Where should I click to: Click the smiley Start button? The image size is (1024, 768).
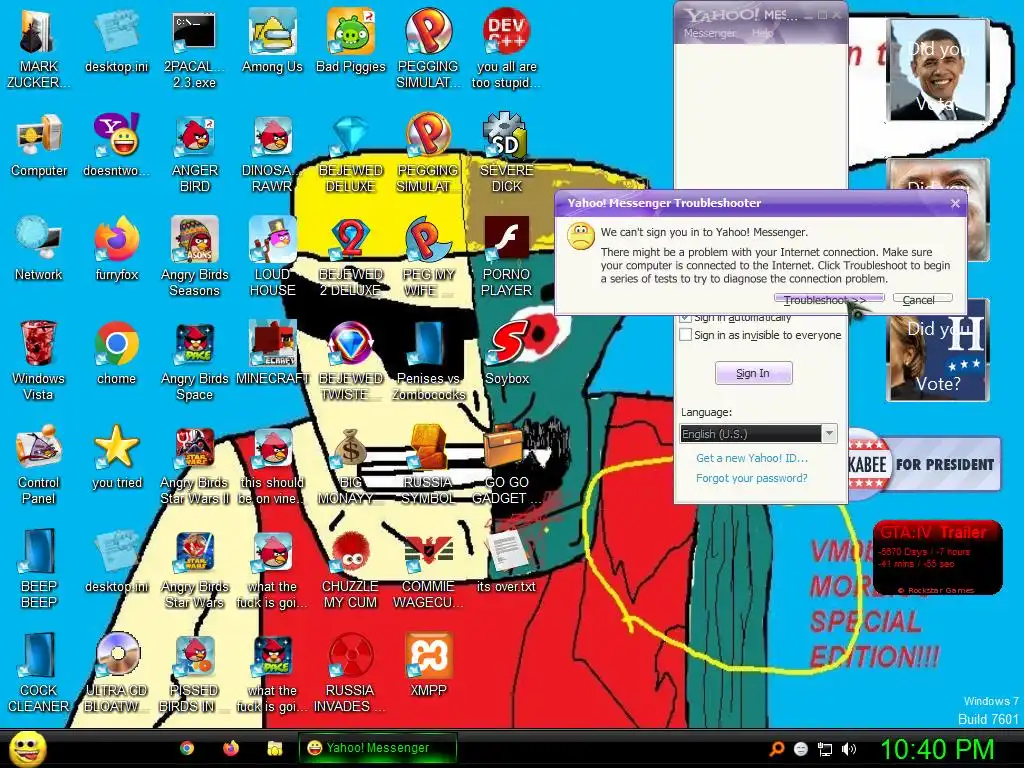(27, 748)
